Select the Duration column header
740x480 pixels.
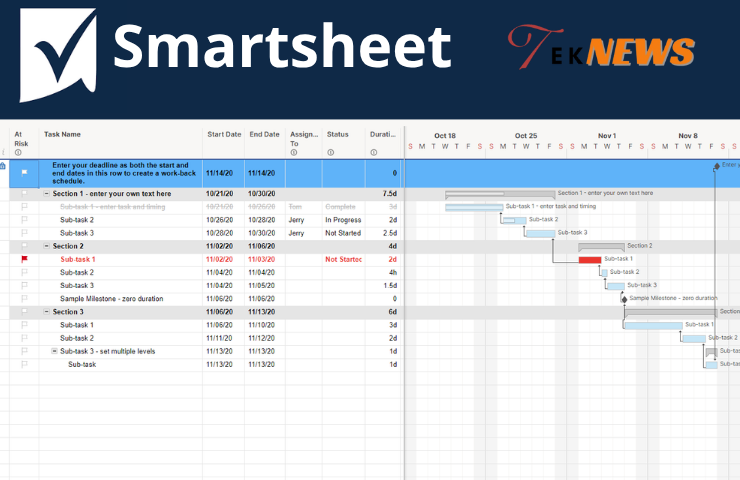click(383, 142)
